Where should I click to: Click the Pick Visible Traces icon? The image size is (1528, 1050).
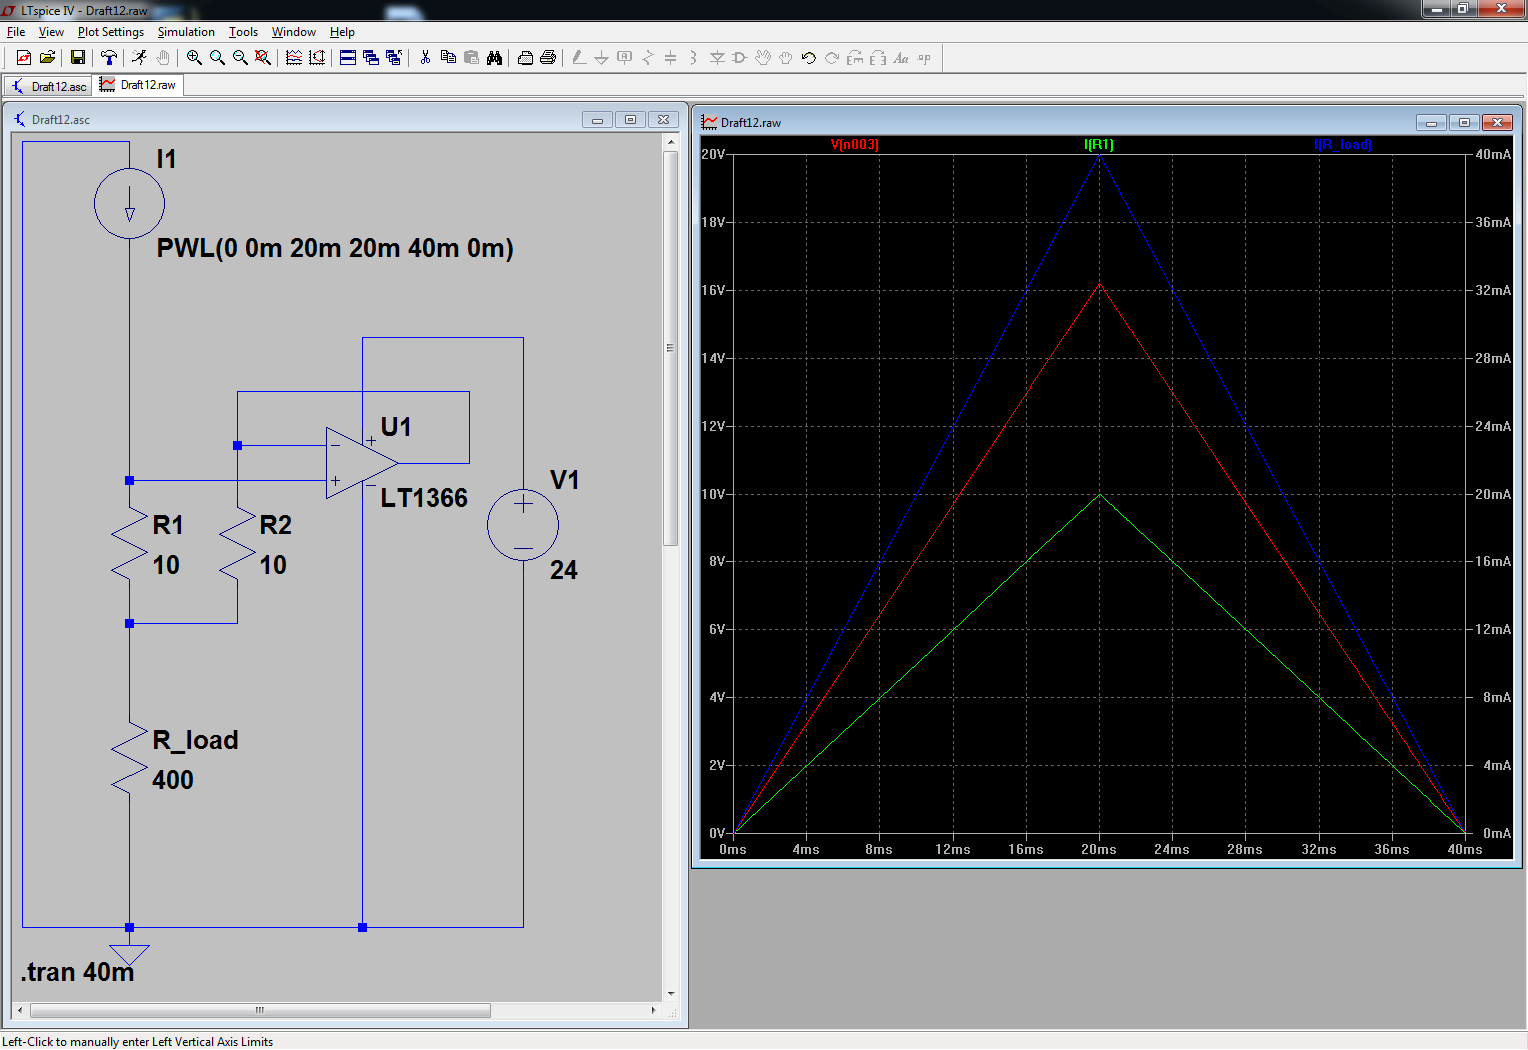point(294,58)
